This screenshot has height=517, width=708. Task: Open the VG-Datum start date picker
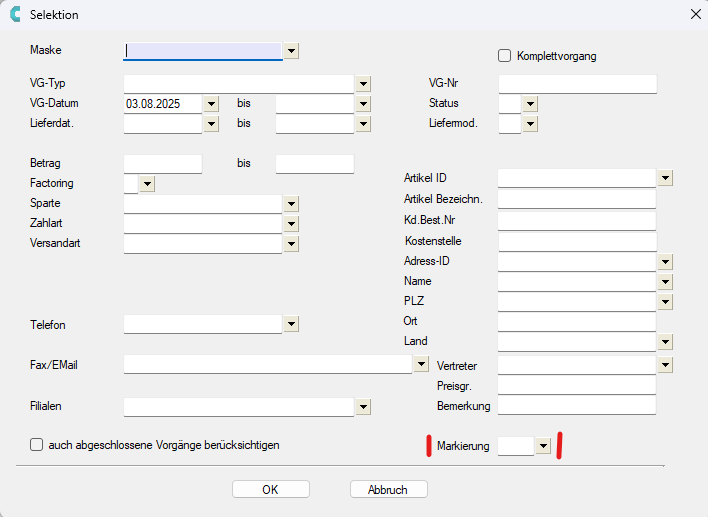click(x=211, y=104)
